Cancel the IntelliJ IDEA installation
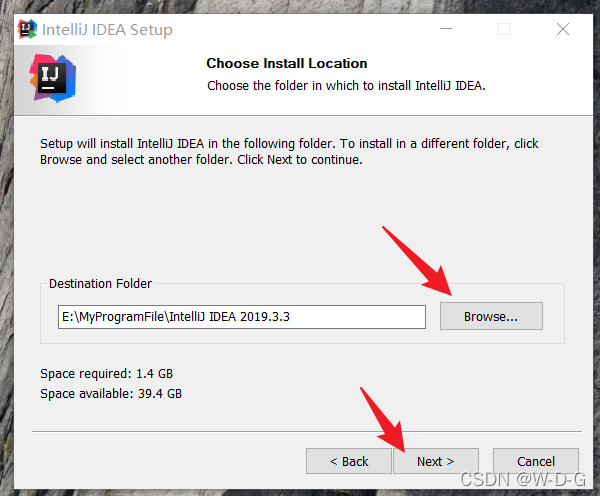 (x=536, y=461)
